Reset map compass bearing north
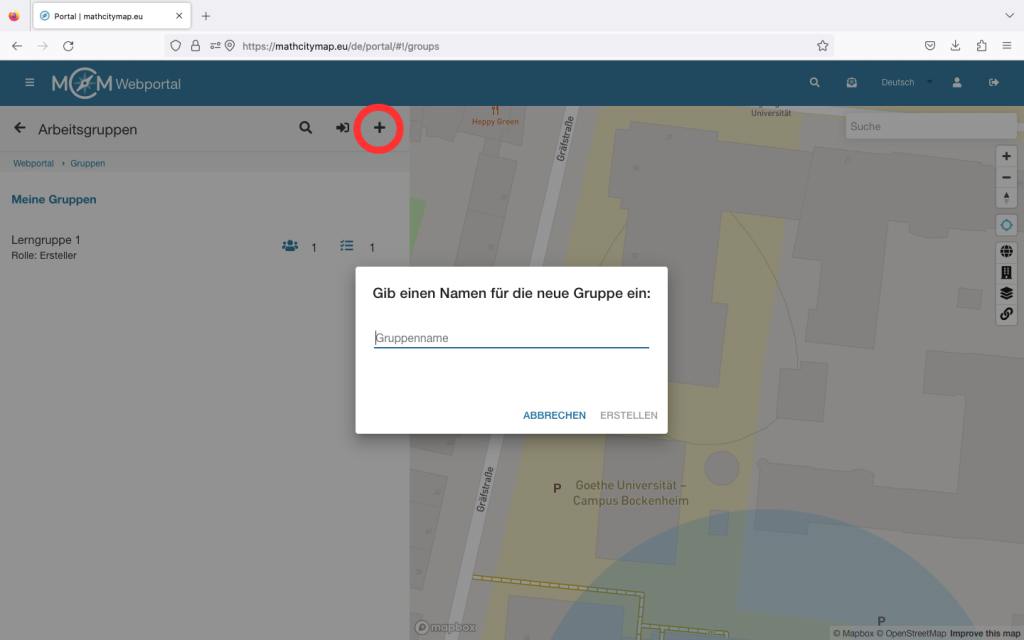The height and width of the screenshot is (640, 1024). tap(1006, 198)
